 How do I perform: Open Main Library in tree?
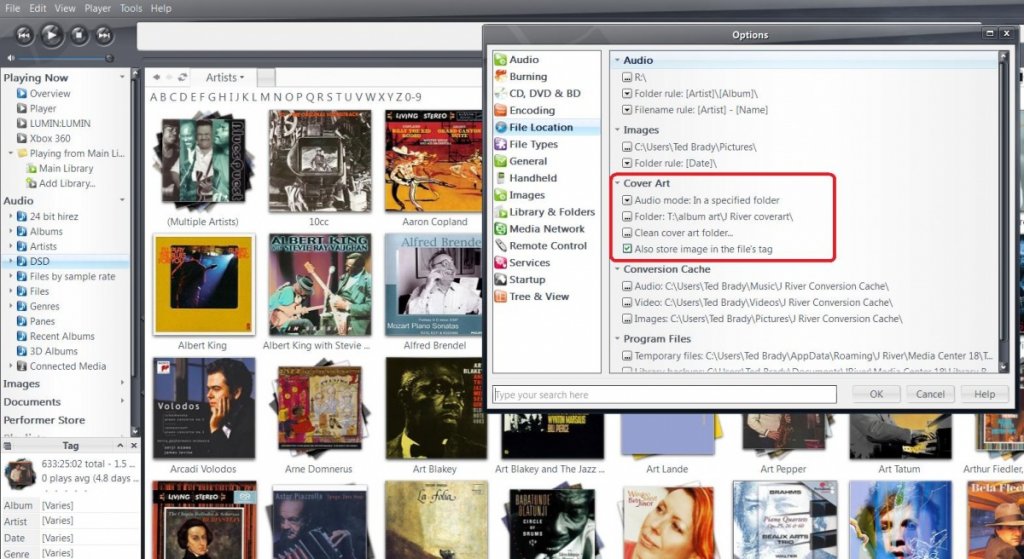click(65, 168)
